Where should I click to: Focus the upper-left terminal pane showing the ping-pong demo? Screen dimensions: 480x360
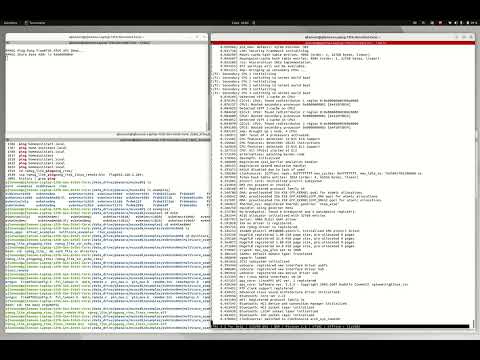pyautogui.click(x=106, y=88)
